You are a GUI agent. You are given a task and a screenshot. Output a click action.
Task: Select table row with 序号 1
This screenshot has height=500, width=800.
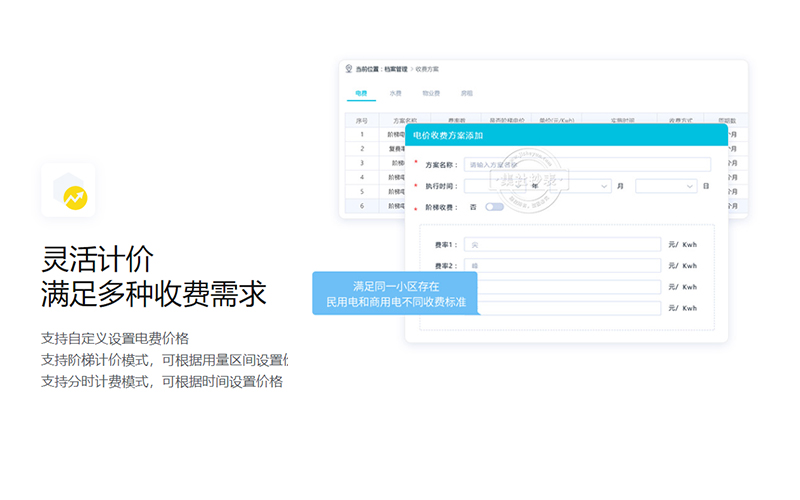(x=361, y=134)
